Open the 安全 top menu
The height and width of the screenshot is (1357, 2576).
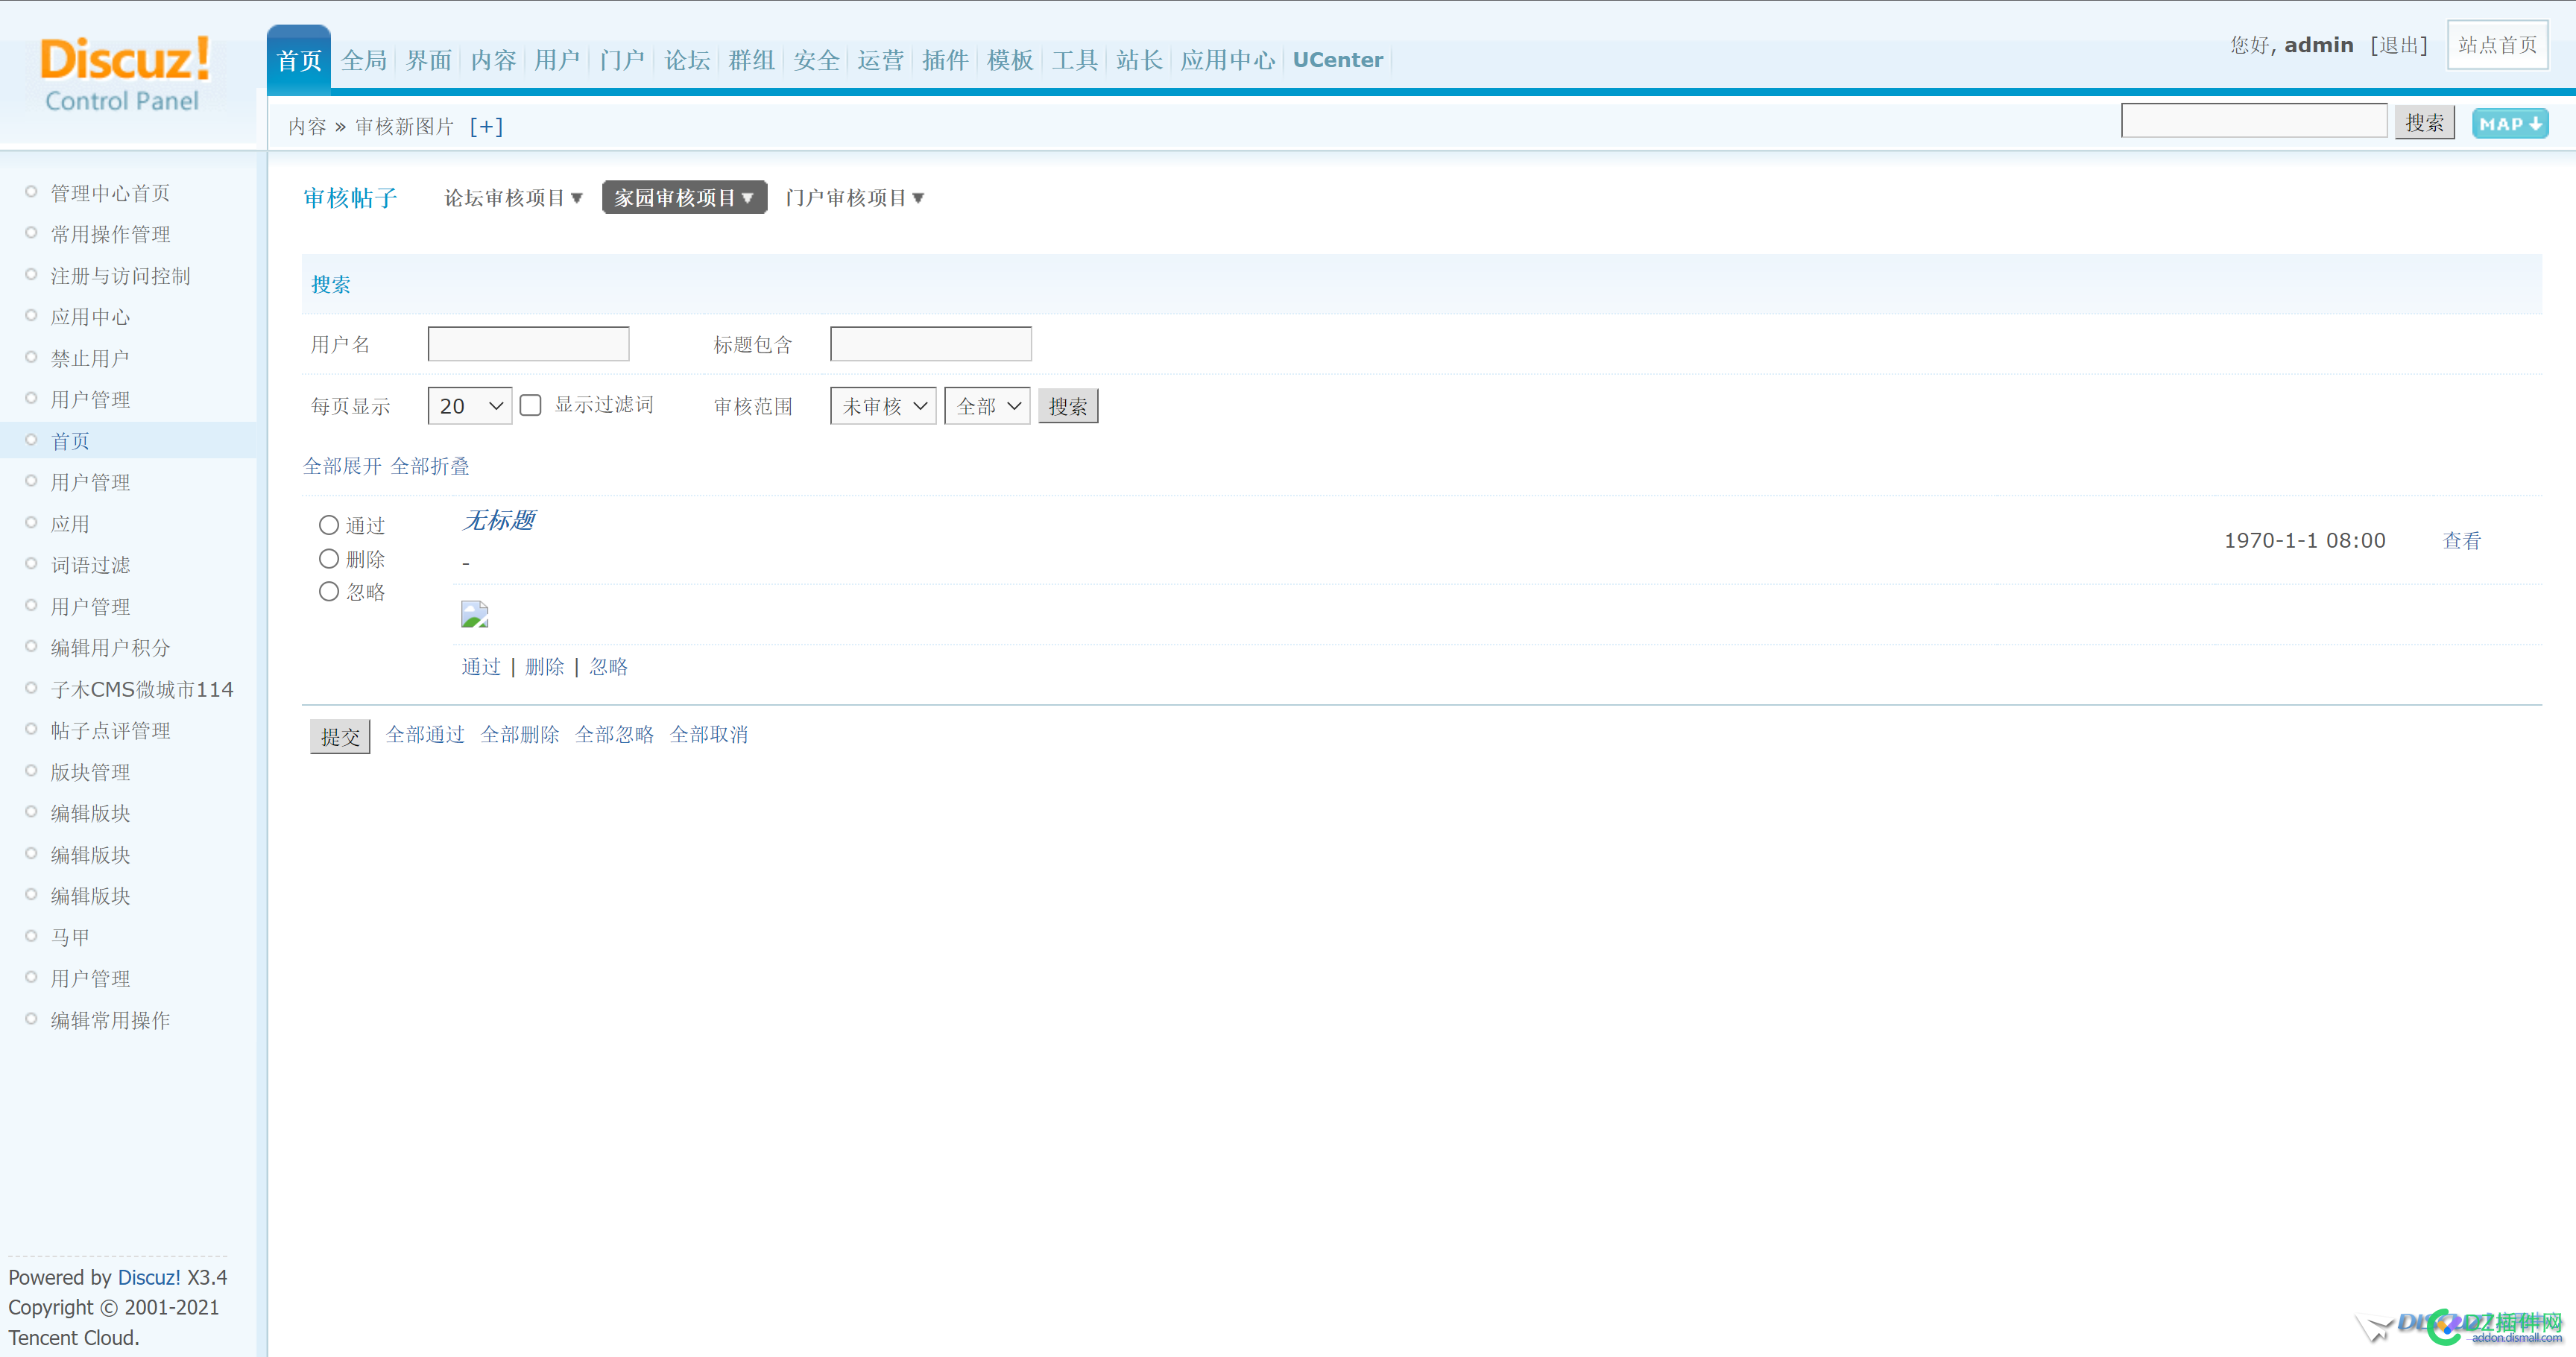[817, 60]
